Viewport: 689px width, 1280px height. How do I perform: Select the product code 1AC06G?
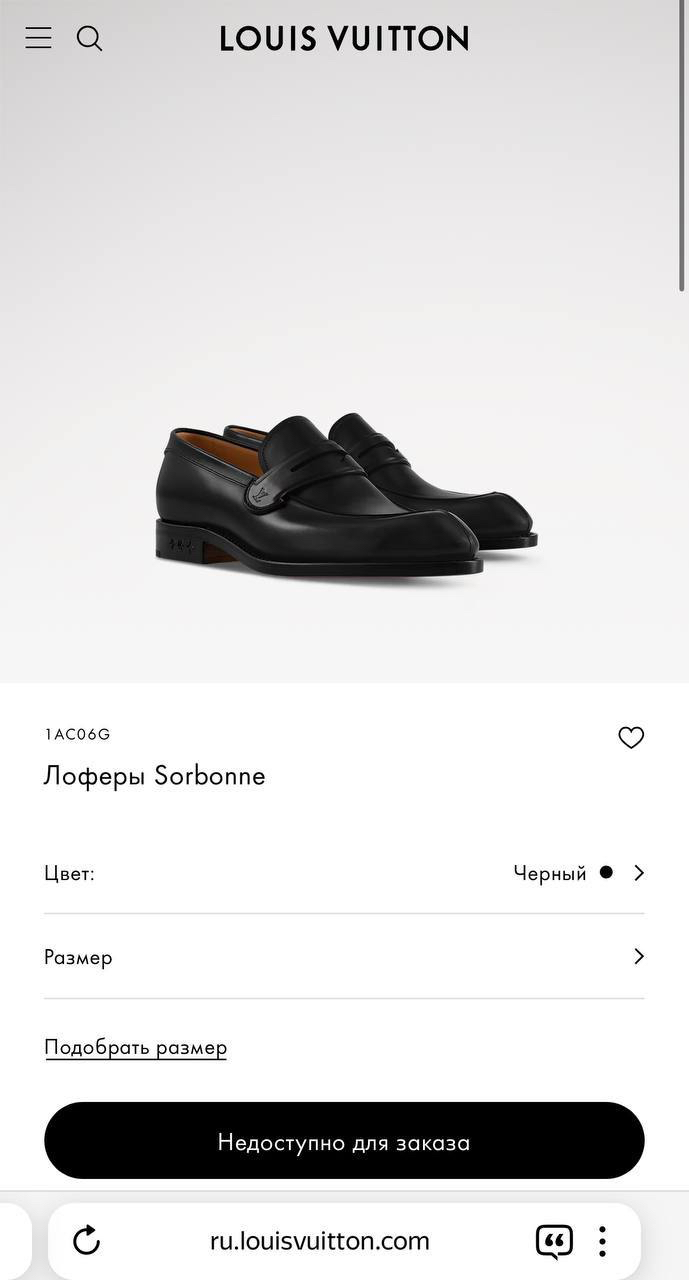click(77, 734)
